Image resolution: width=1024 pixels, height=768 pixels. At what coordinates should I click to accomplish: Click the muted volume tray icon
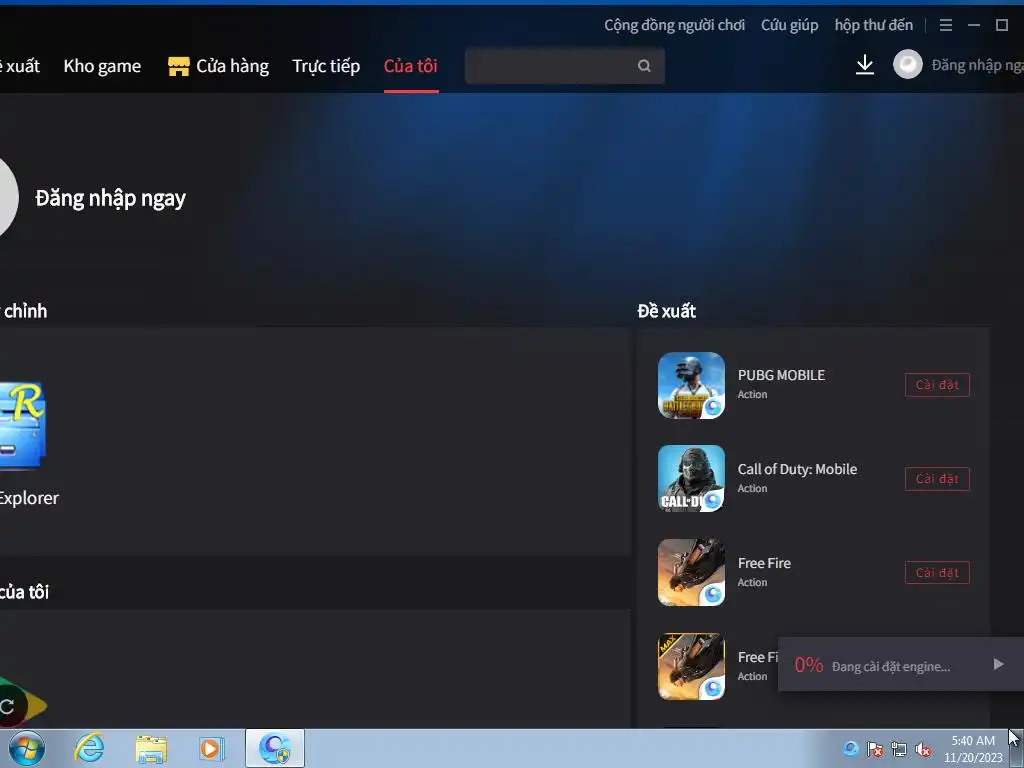pos(923,749)
